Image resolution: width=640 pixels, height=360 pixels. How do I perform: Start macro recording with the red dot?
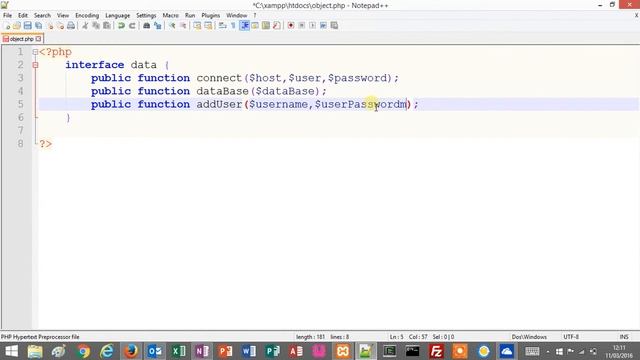coord(291,26)
